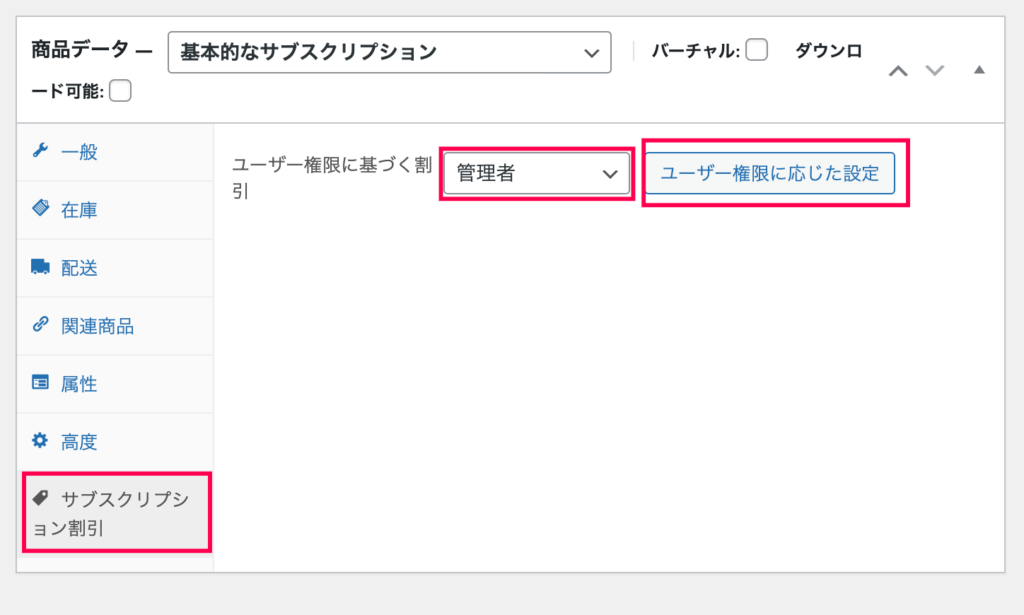Click the truck icon beside 配送
The width and height of the screenshot is (1024, 615).
click(40, 266)
